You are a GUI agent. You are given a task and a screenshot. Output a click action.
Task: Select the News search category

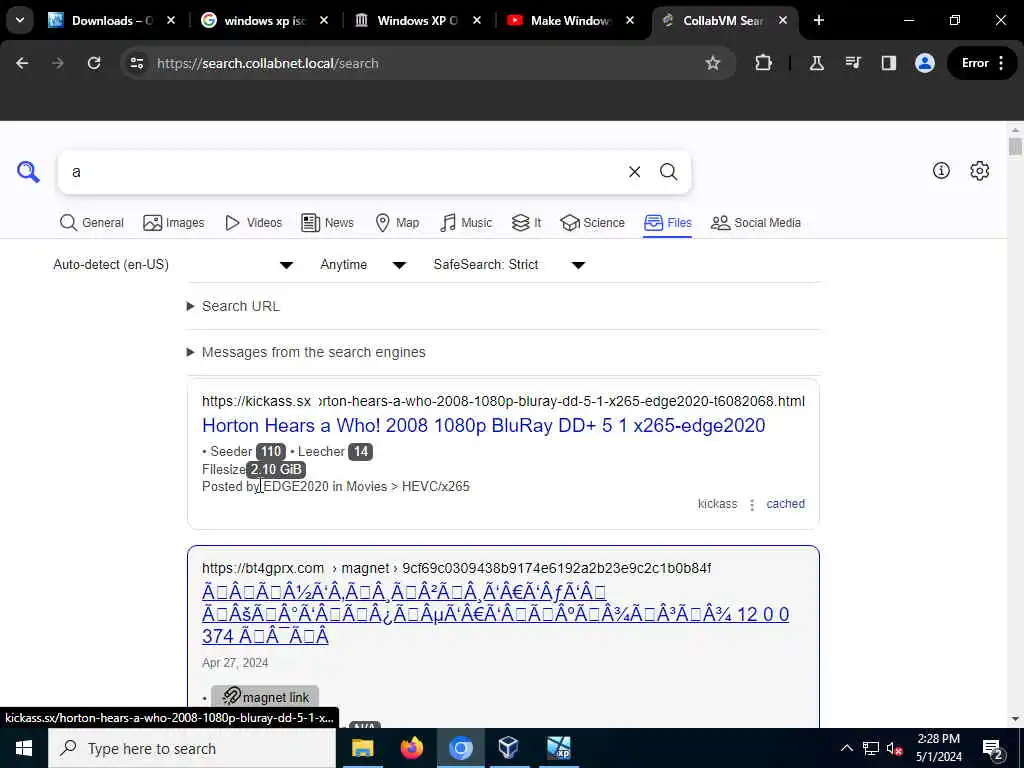327,223
